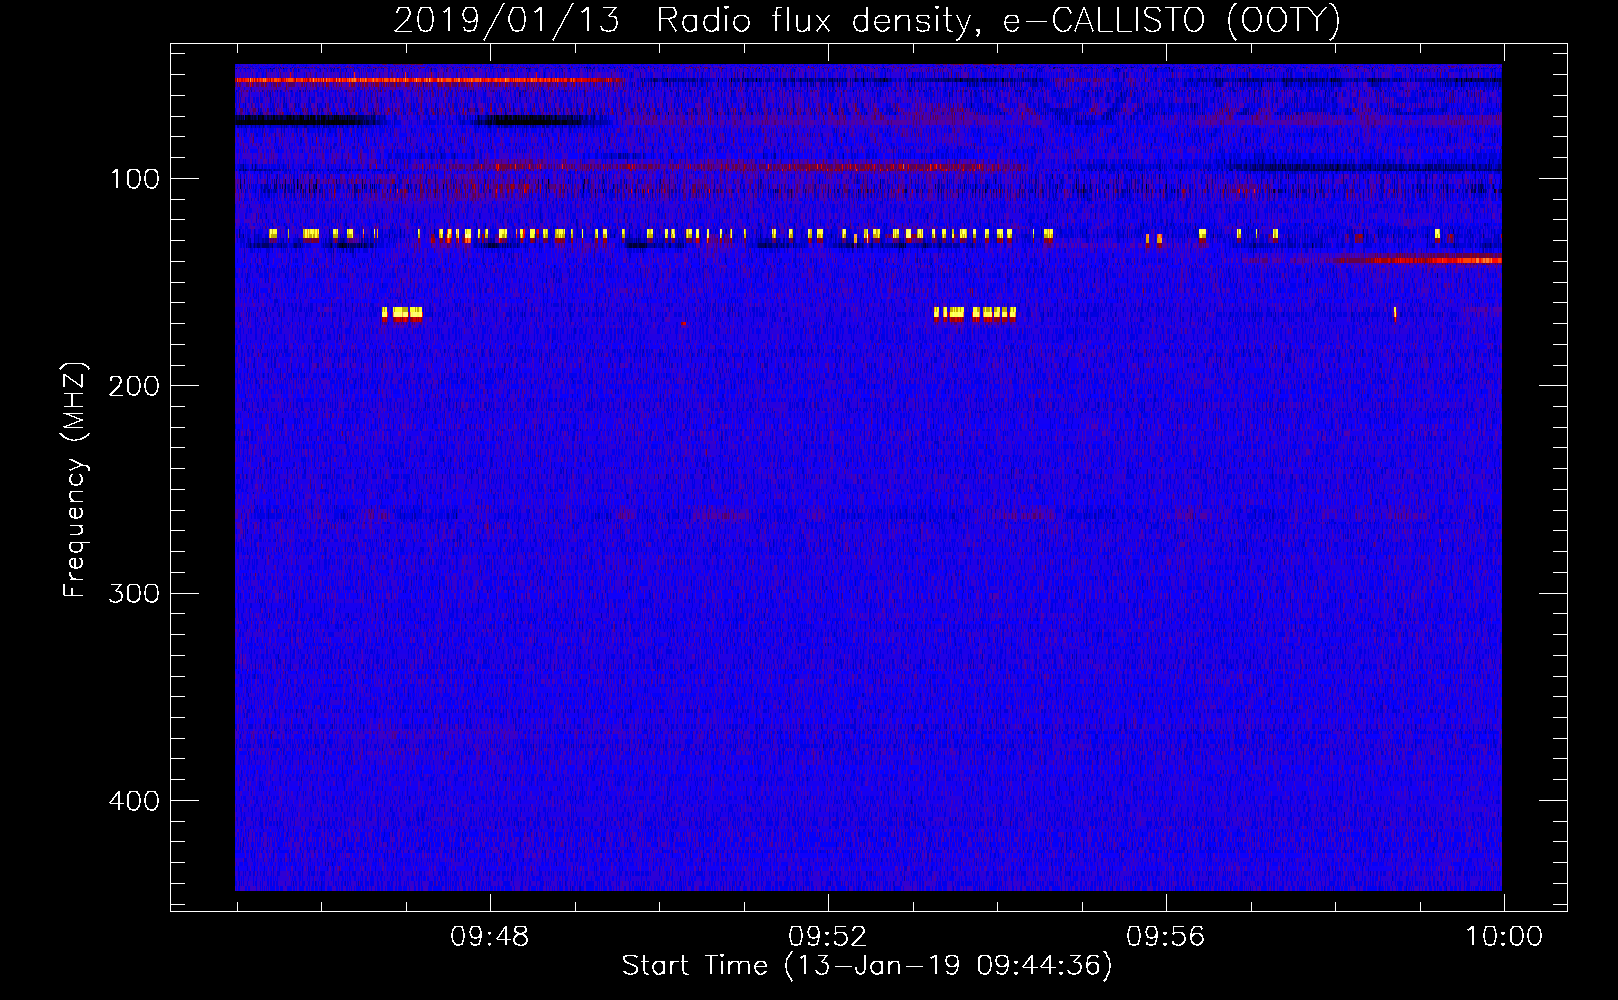Click the 09:48 time tick label
Screen dimensions: 1618x1000
(x=489, y=937)
